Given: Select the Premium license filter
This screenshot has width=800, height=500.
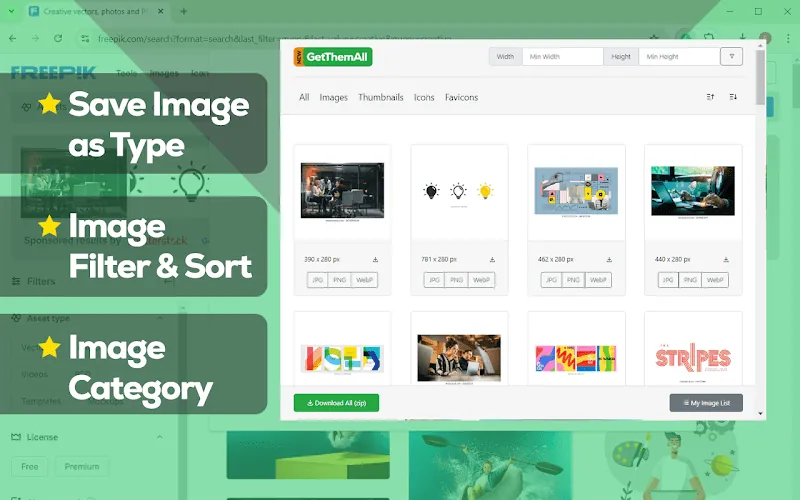Looking at the screenshot, I should [82, 466].
